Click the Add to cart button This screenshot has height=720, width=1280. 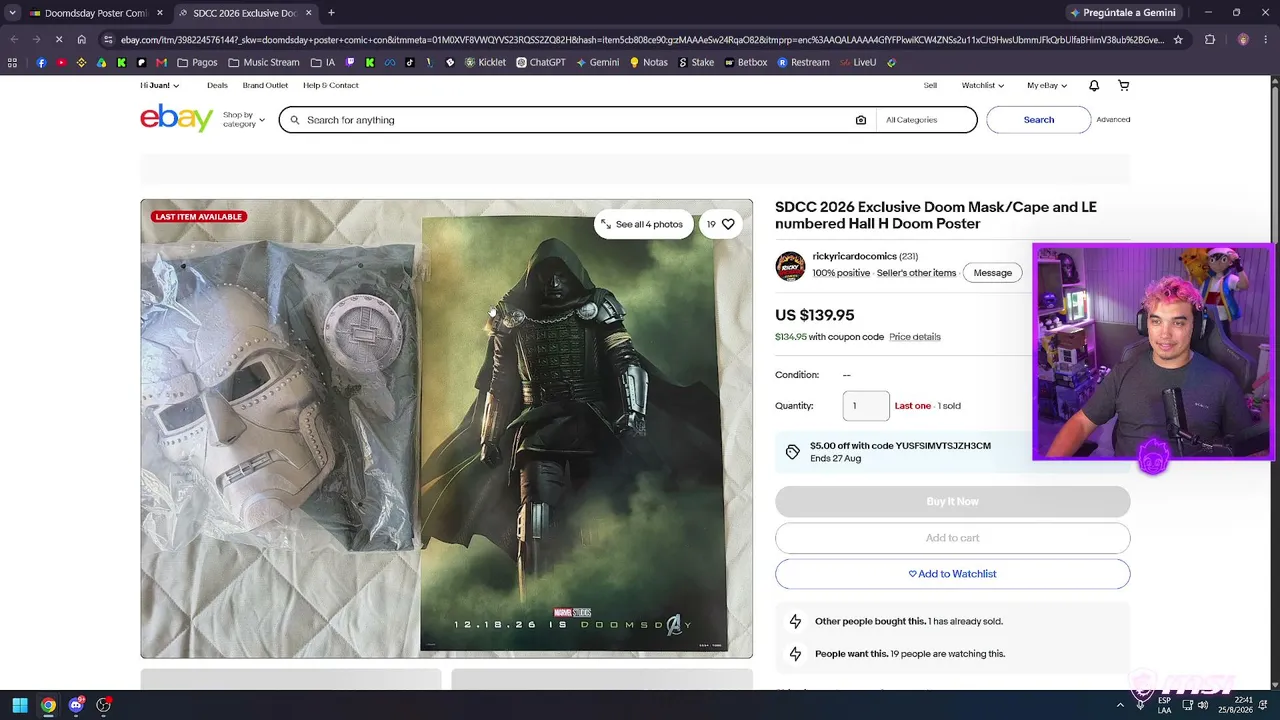point(952,538)
